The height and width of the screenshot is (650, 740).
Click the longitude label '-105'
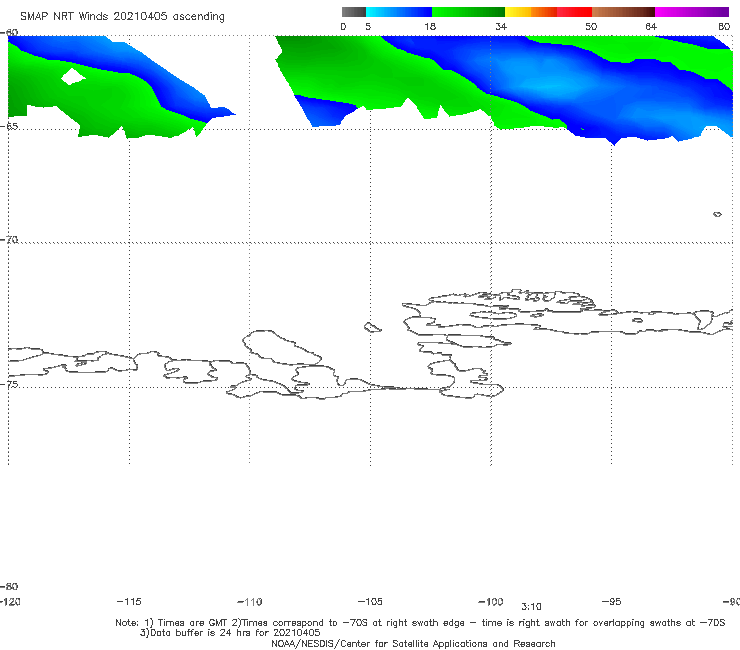tap(370, 602)
